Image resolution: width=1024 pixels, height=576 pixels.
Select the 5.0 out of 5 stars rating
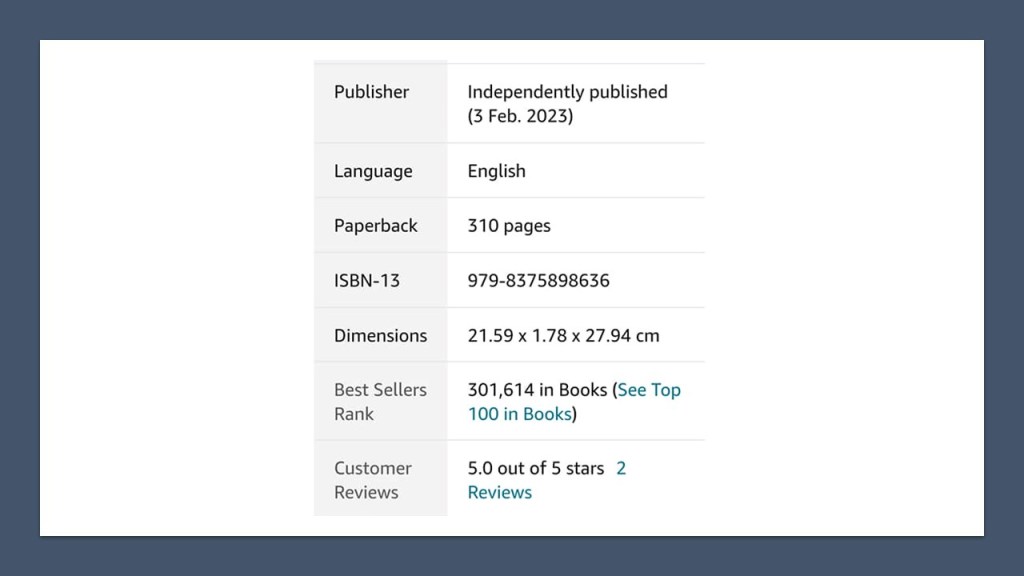click(535, 468)
